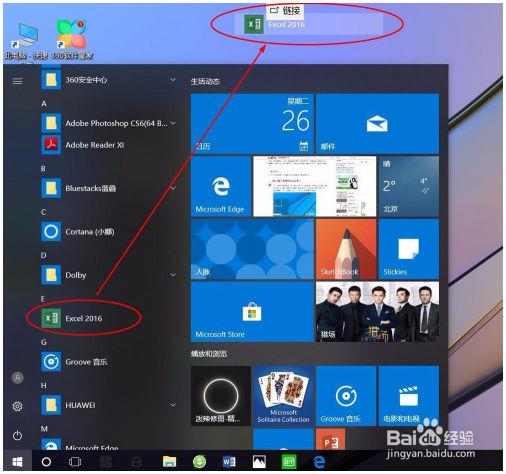506x474 pixels.
Task: Click the Windows Start button
Action: 17,462
